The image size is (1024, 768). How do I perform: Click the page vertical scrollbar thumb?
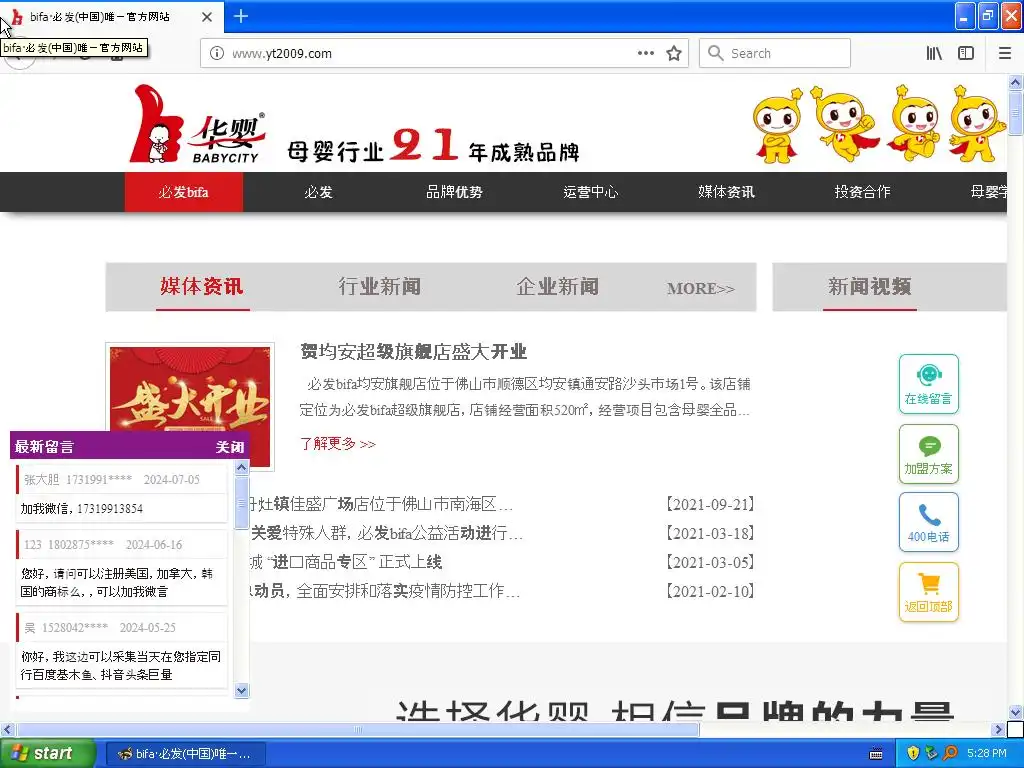click(1016, 113)
